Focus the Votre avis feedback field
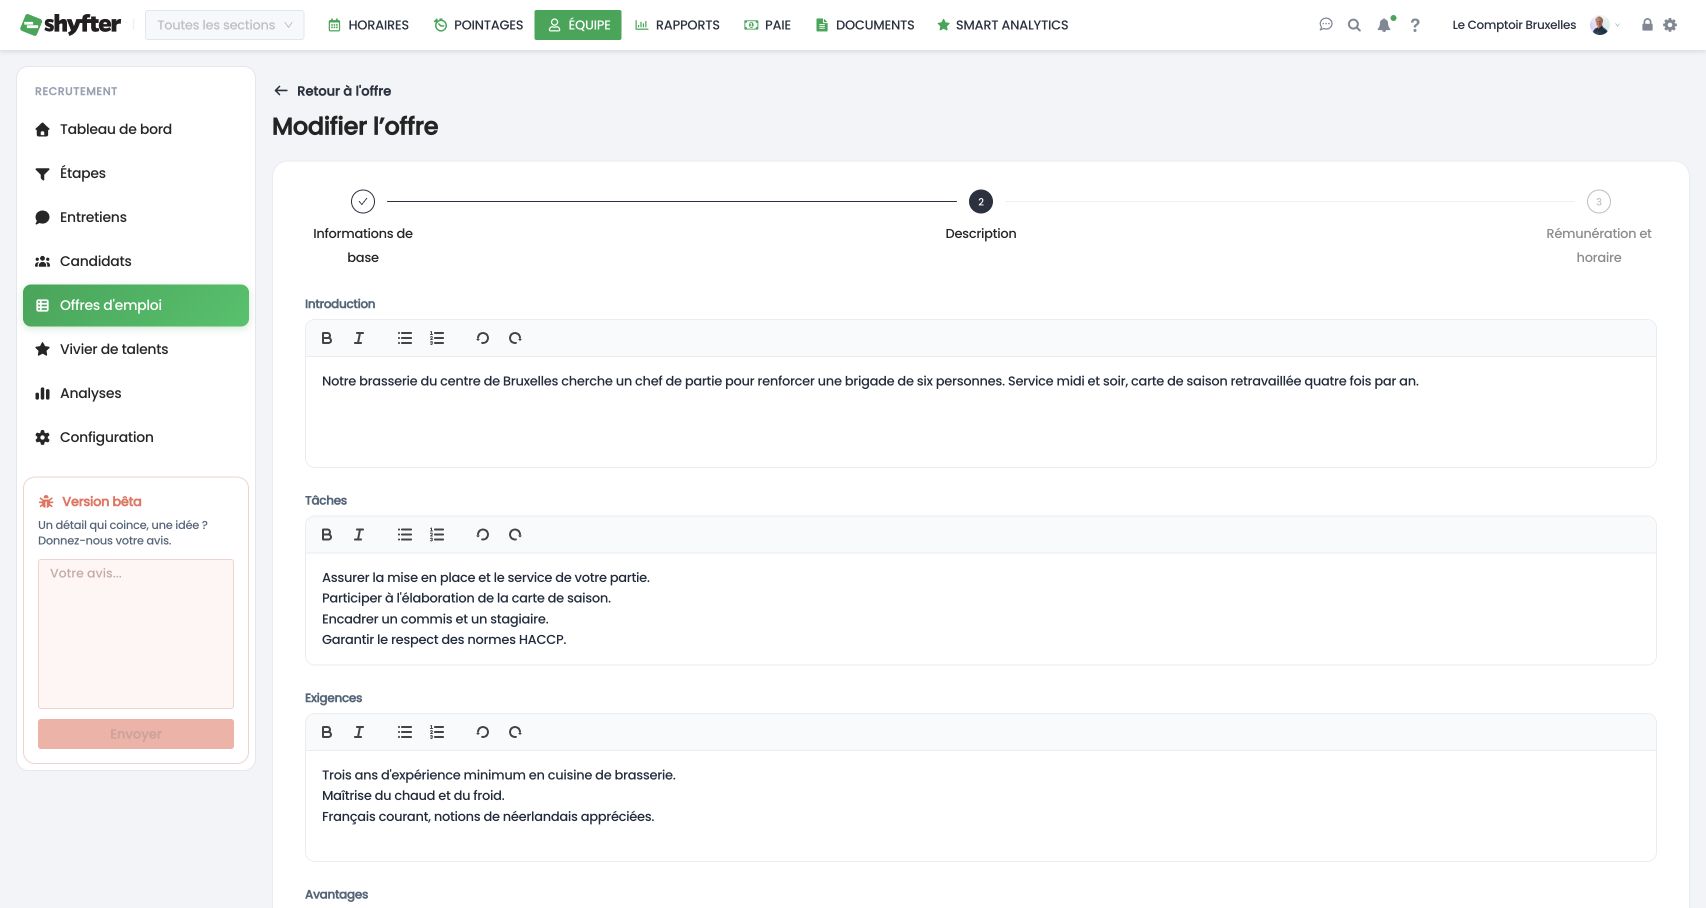Viewport: 1706px width, 908px height. [x=136, y=634]
